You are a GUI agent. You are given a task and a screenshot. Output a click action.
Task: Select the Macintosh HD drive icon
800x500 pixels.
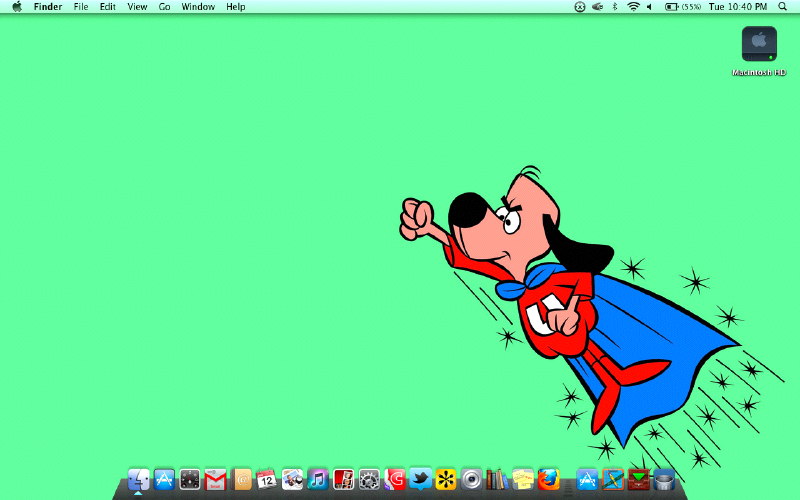pos(759,44)
